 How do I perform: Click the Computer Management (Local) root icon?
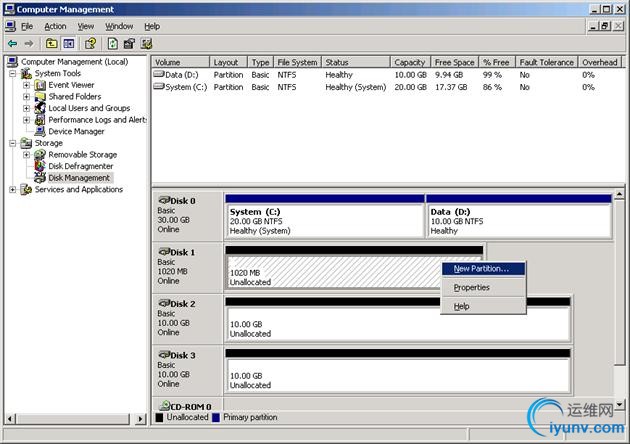tap(12, 61)
